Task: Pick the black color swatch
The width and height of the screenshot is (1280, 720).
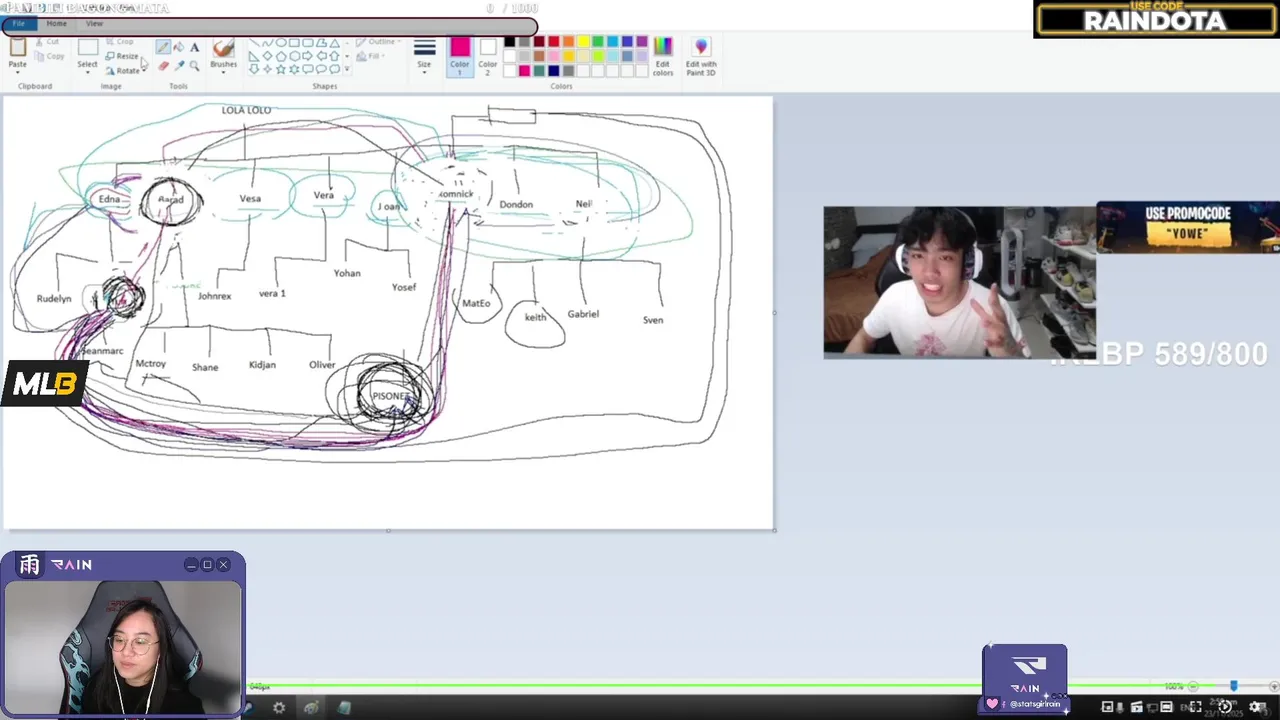Action: tap(509, 42)
